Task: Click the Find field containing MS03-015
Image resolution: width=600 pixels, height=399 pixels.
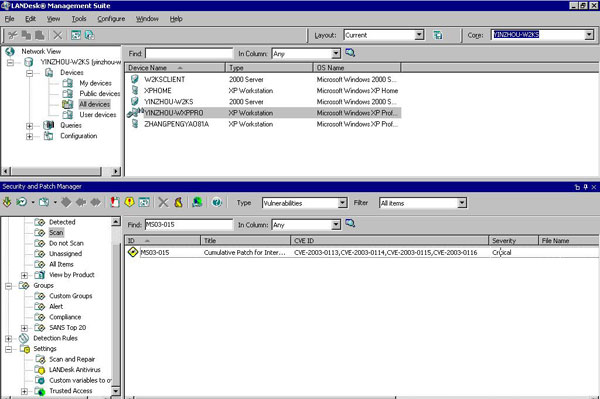Action: [189, 224]
